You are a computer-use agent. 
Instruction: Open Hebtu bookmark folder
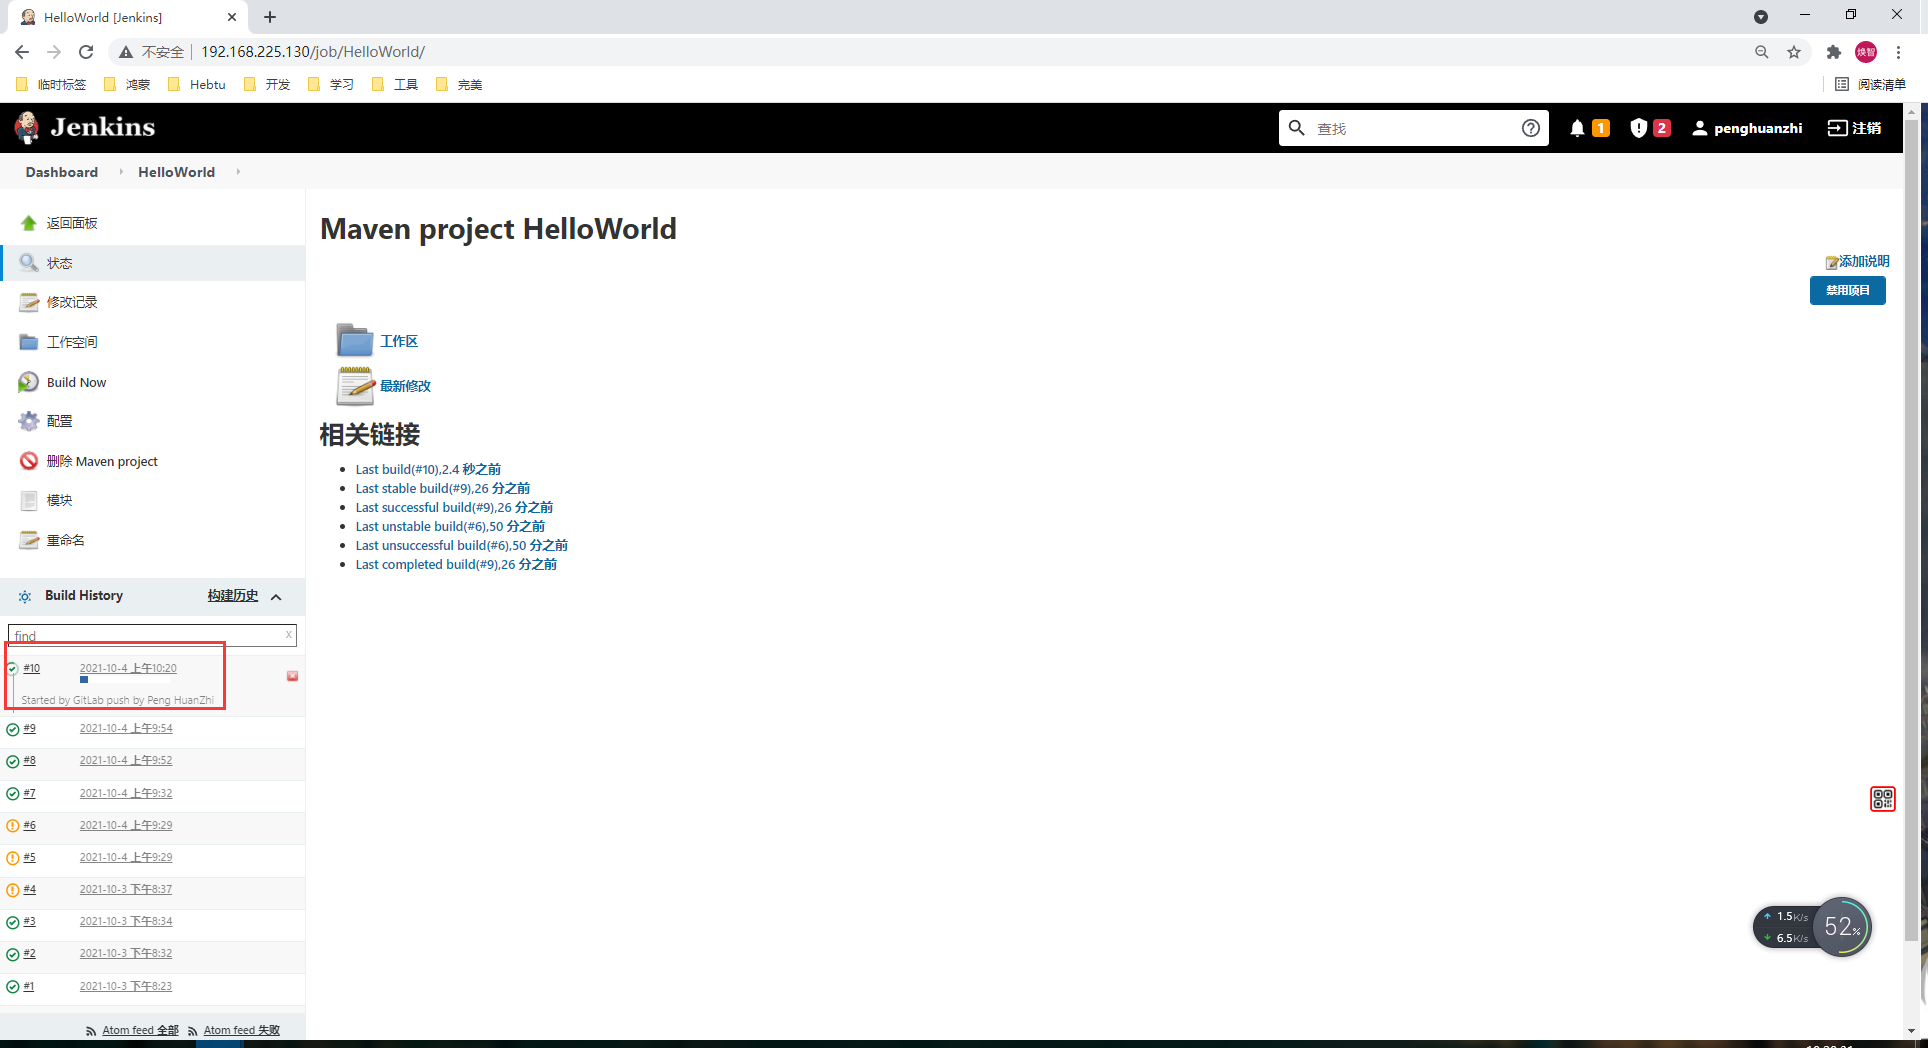[197, 85]
